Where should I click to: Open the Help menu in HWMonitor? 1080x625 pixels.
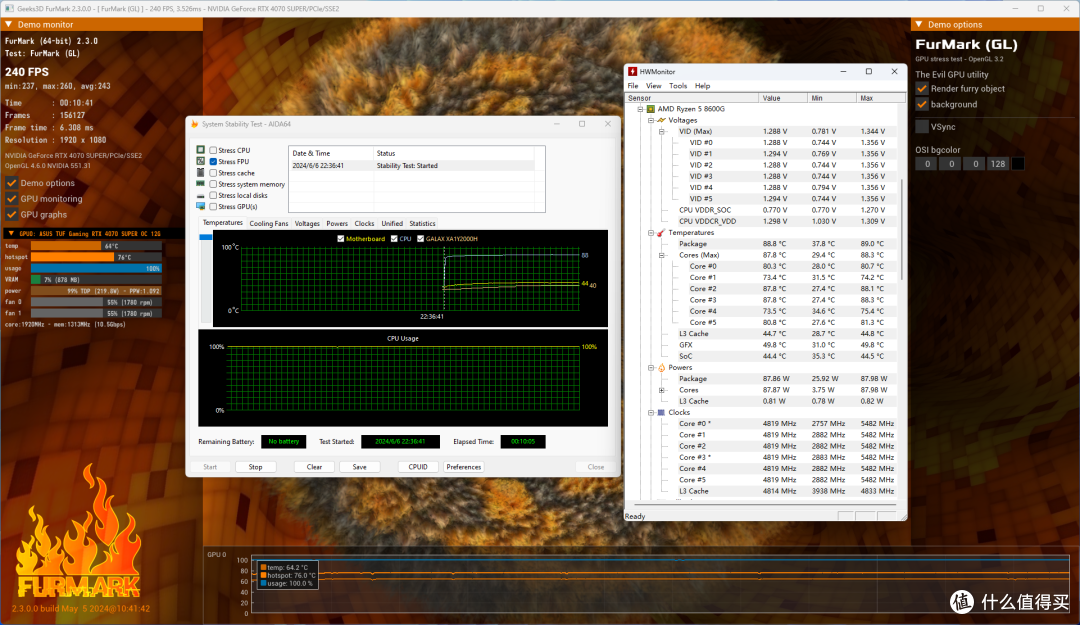pos(703,85)
